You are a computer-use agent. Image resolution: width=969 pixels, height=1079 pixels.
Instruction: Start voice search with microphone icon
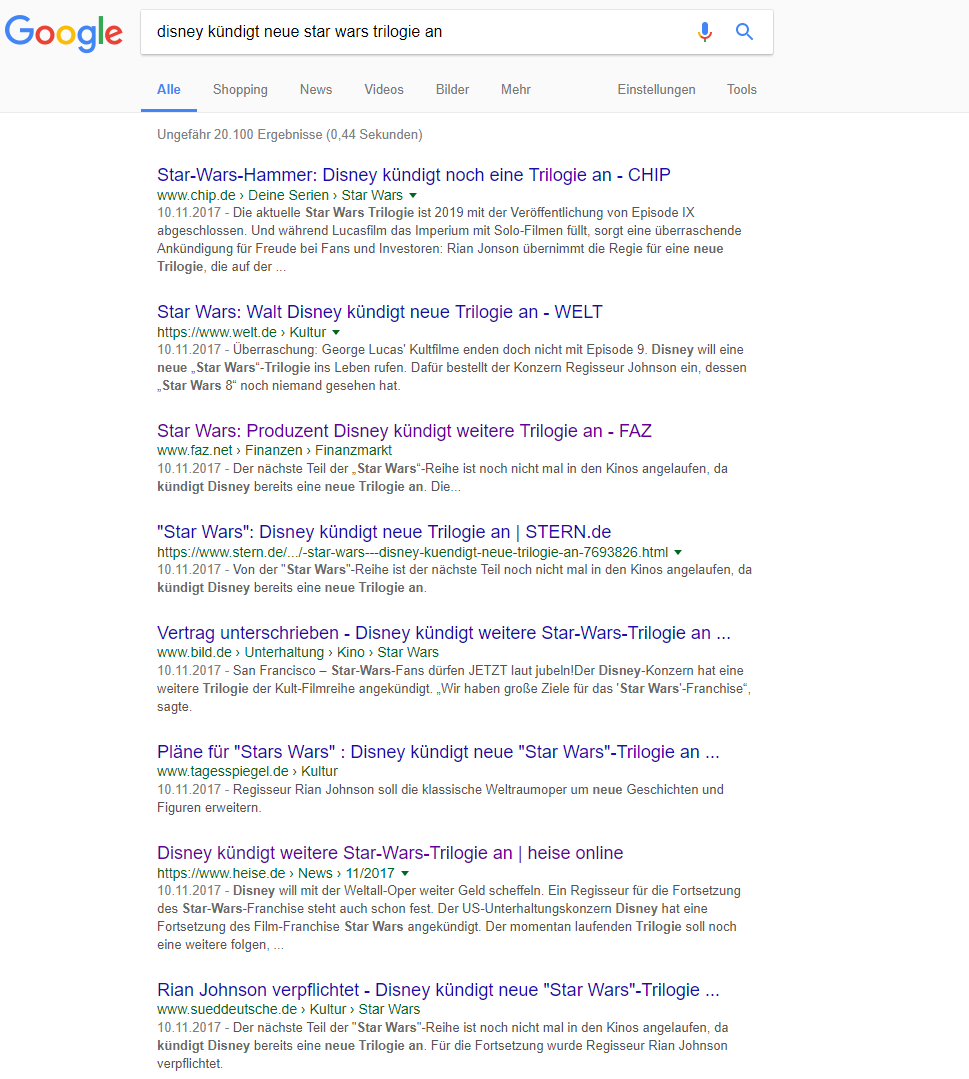pyautogui.click(x=705, y=32)
